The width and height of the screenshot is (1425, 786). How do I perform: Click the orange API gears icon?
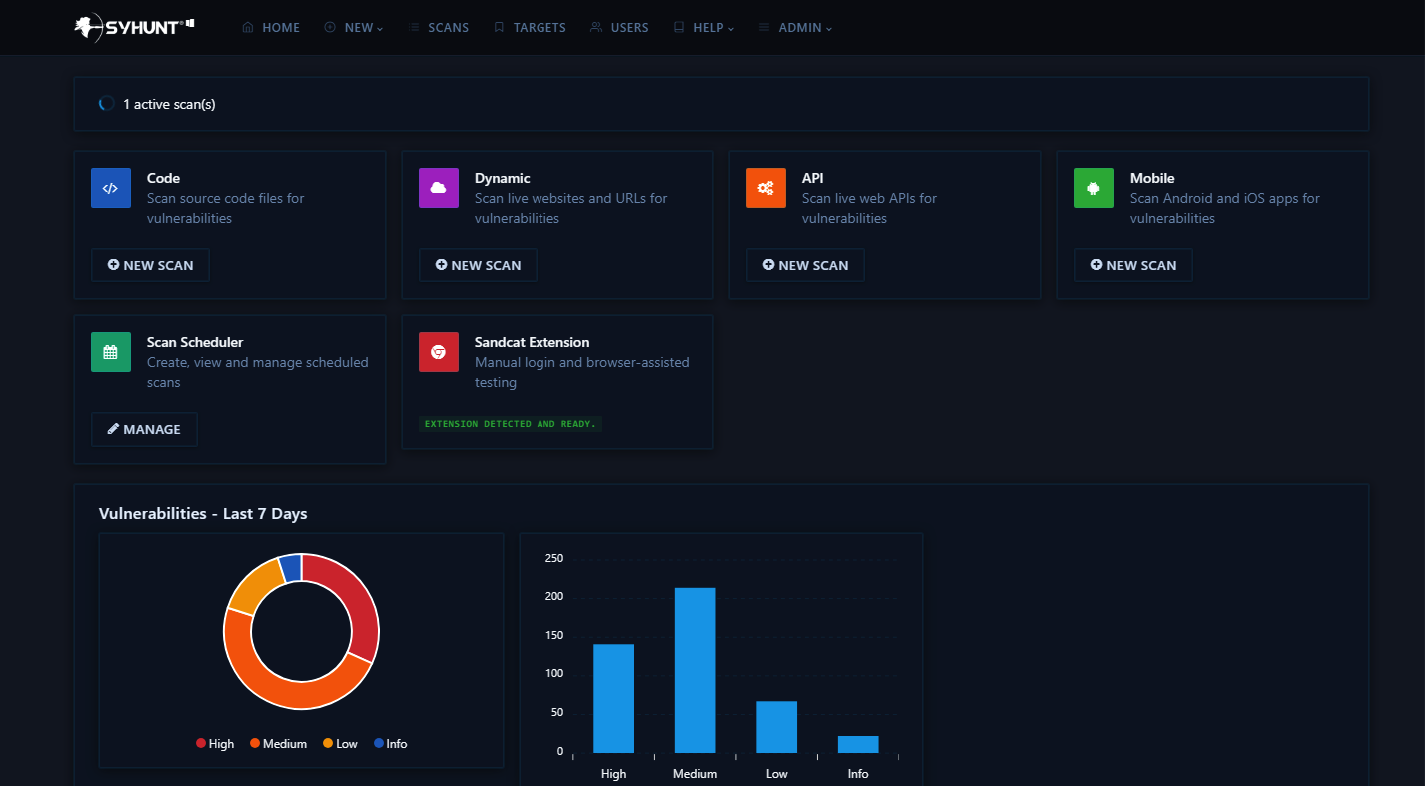pyautogui.click(x=766, y=188)
